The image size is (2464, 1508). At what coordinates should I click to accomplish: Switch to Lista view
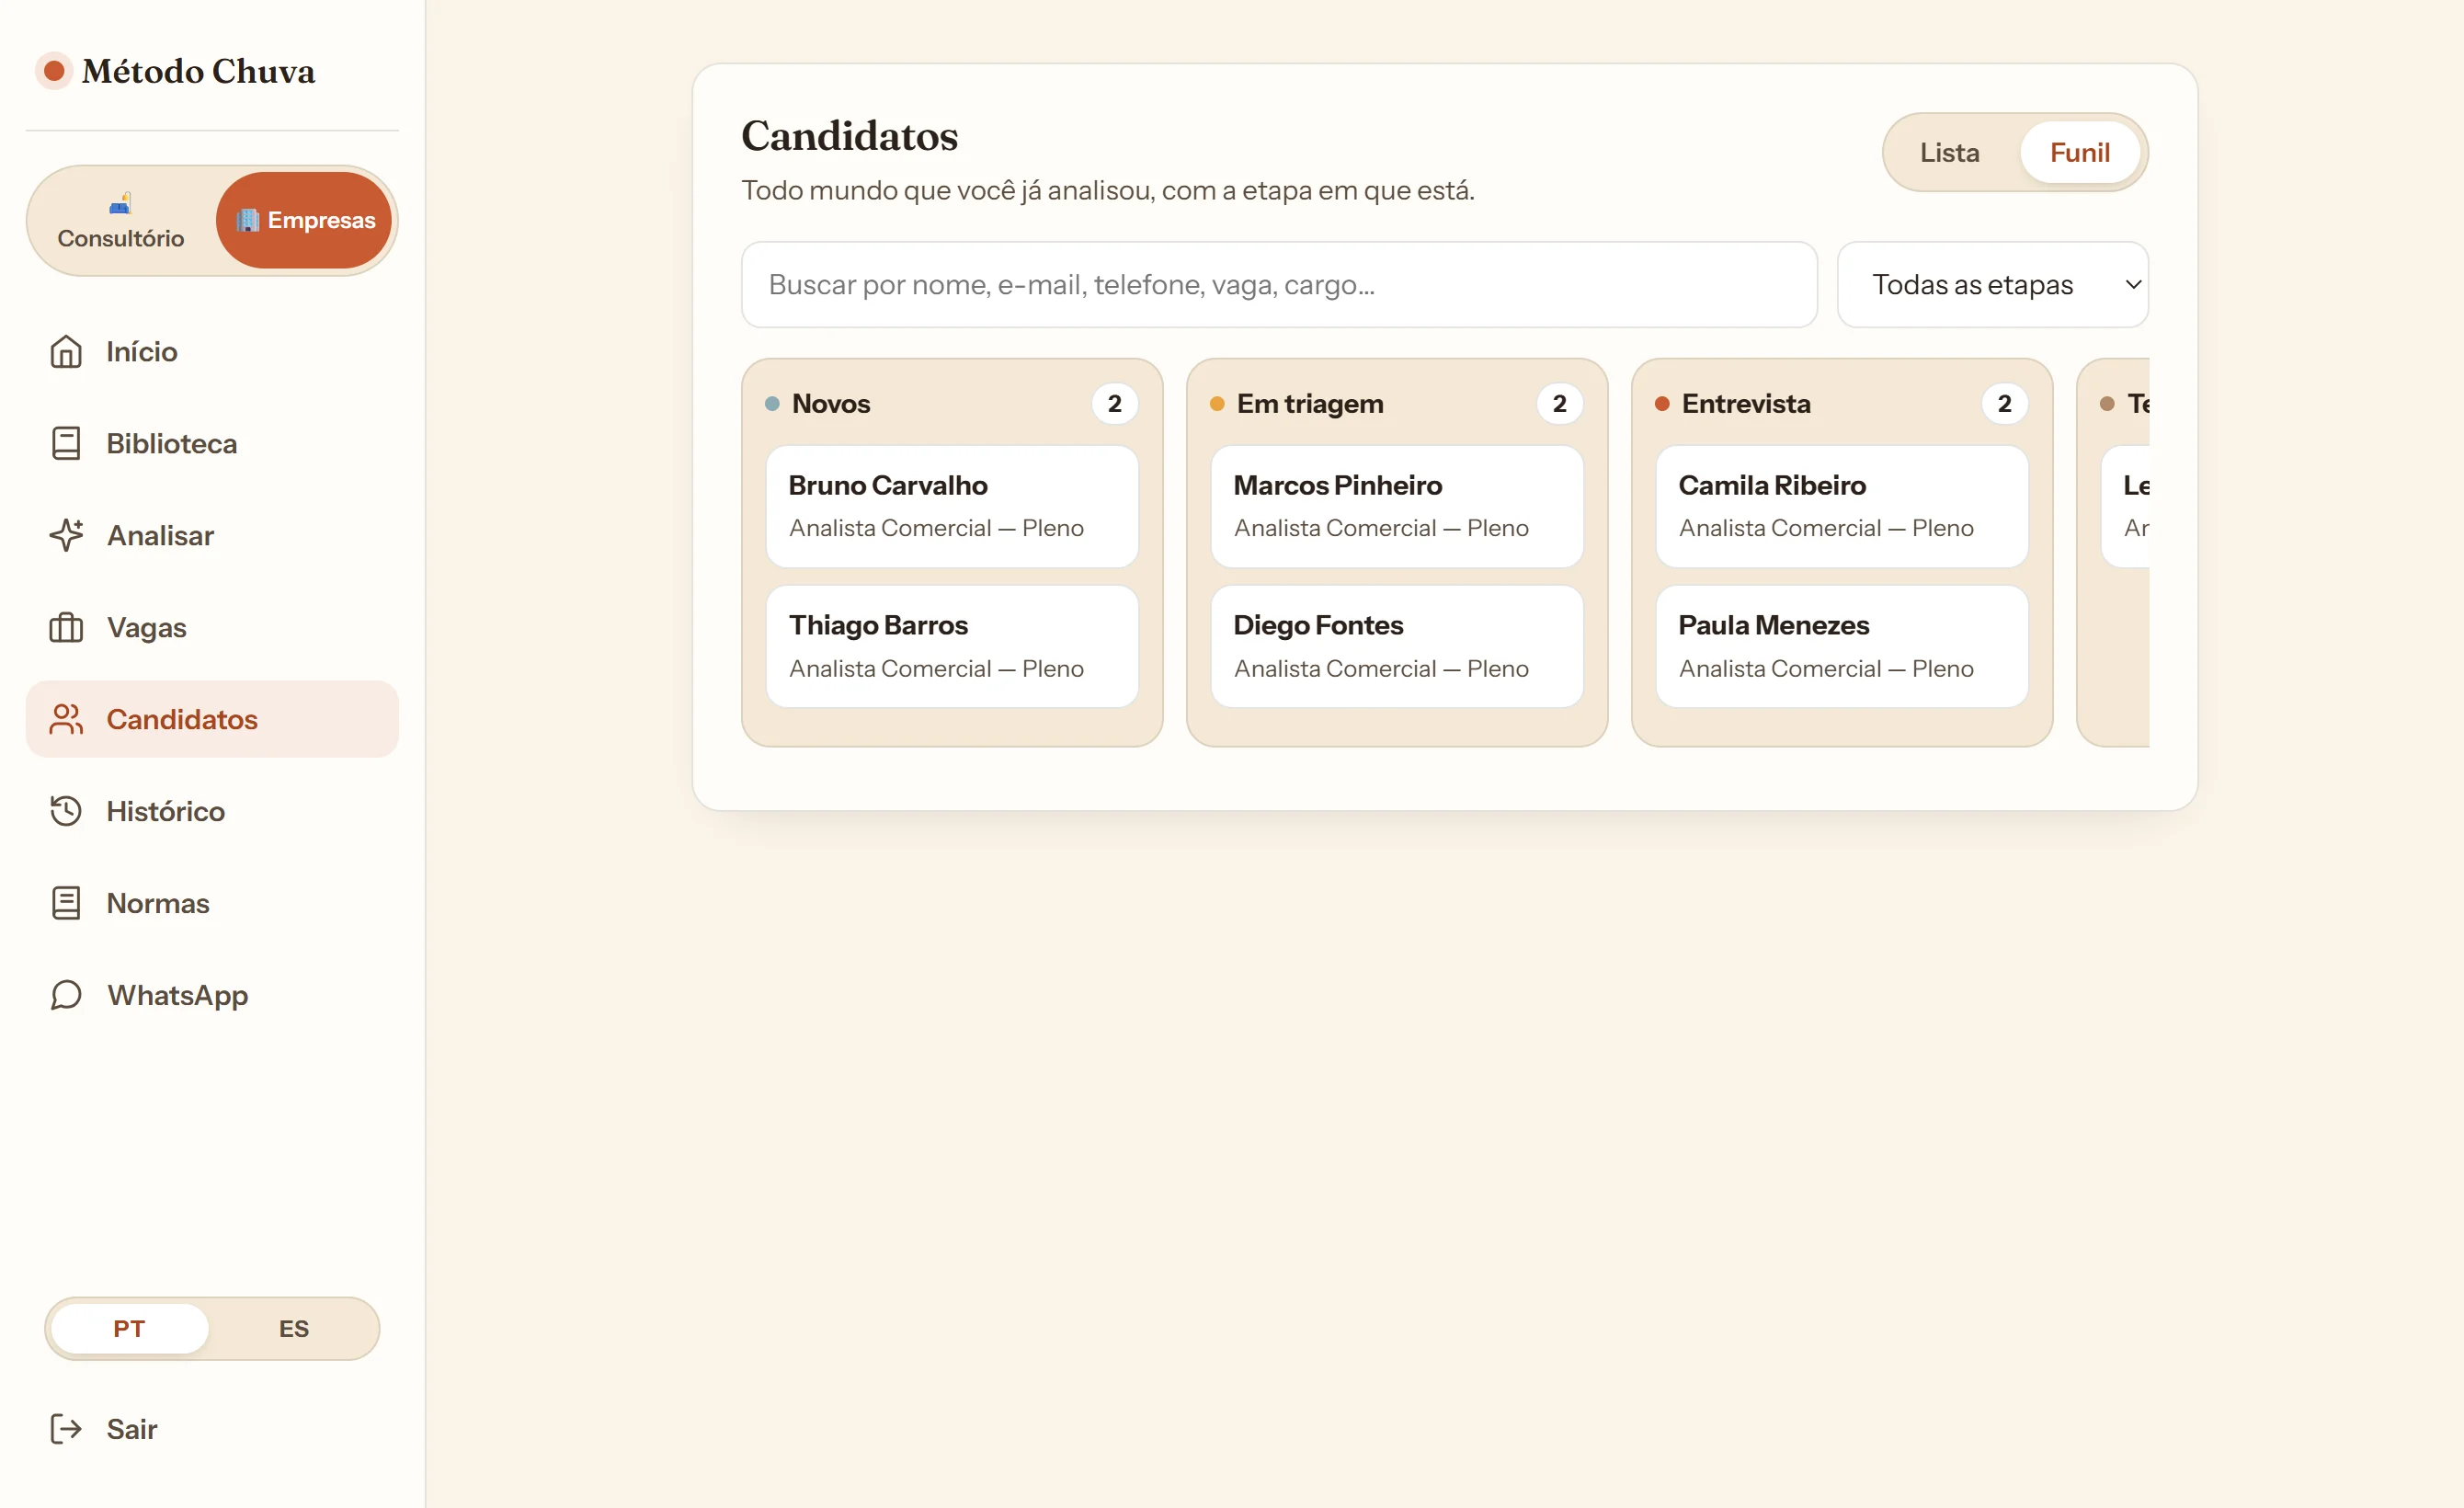(1949, 152)
